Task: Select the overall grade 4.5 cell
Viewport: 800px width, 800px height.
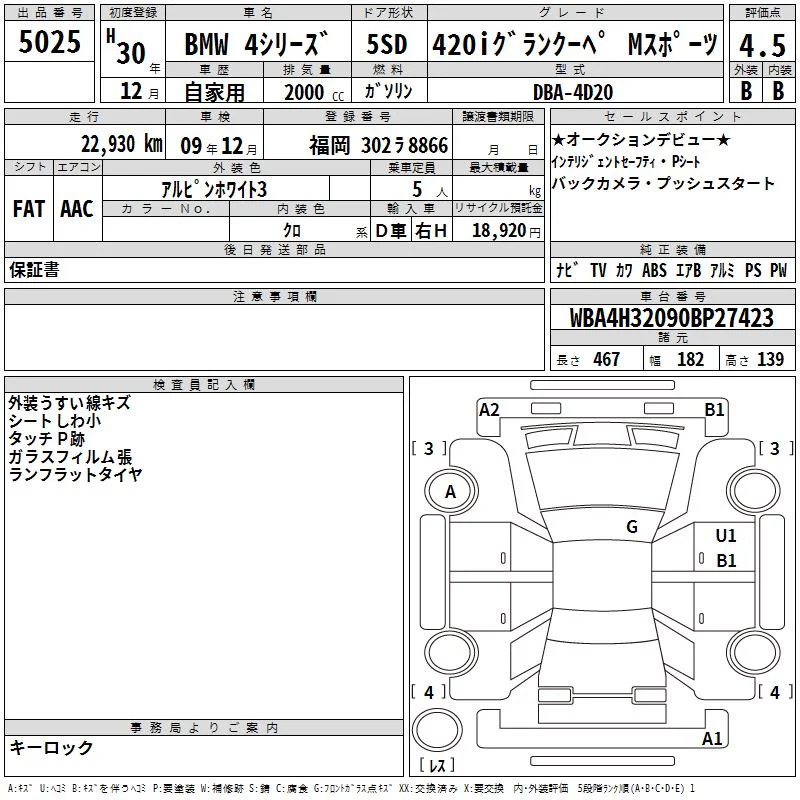Action: coord(762,45)
